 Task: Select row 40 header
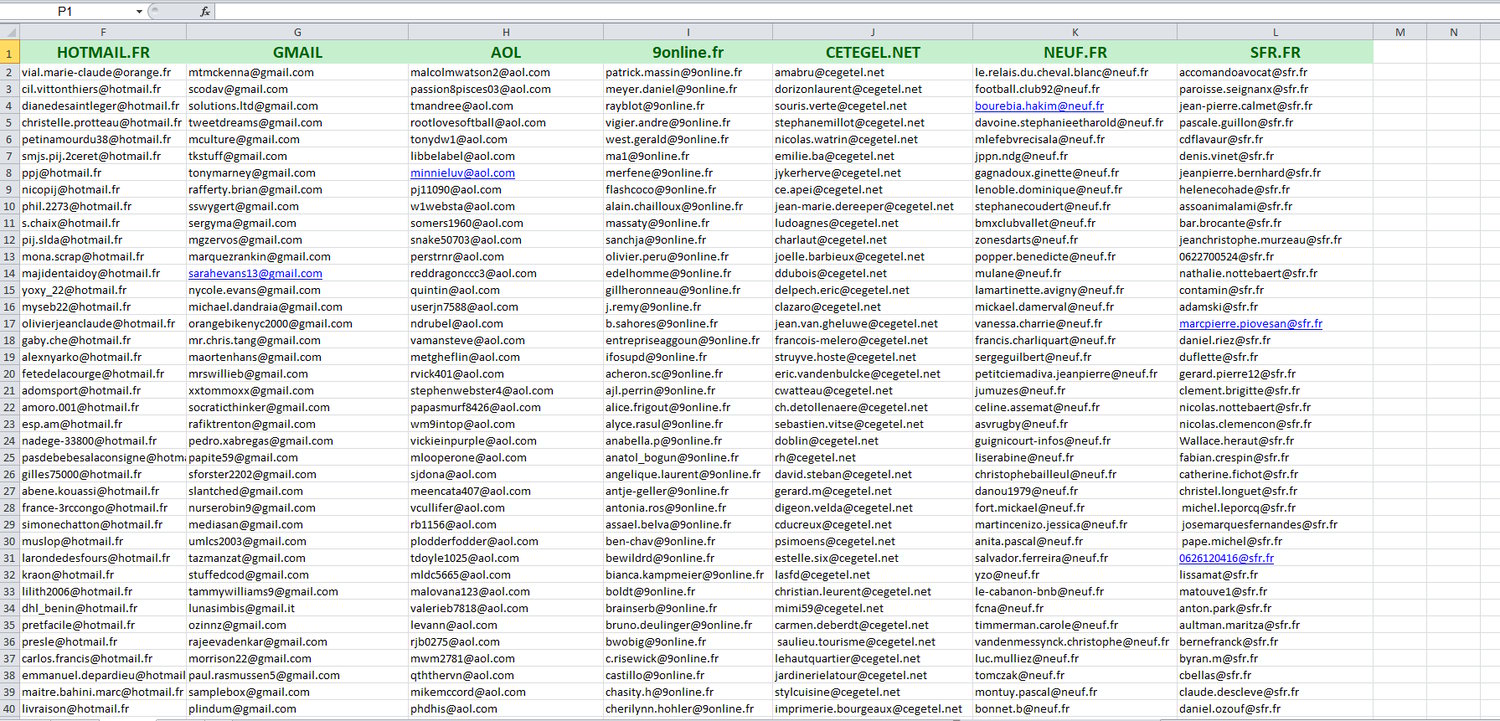9,709
